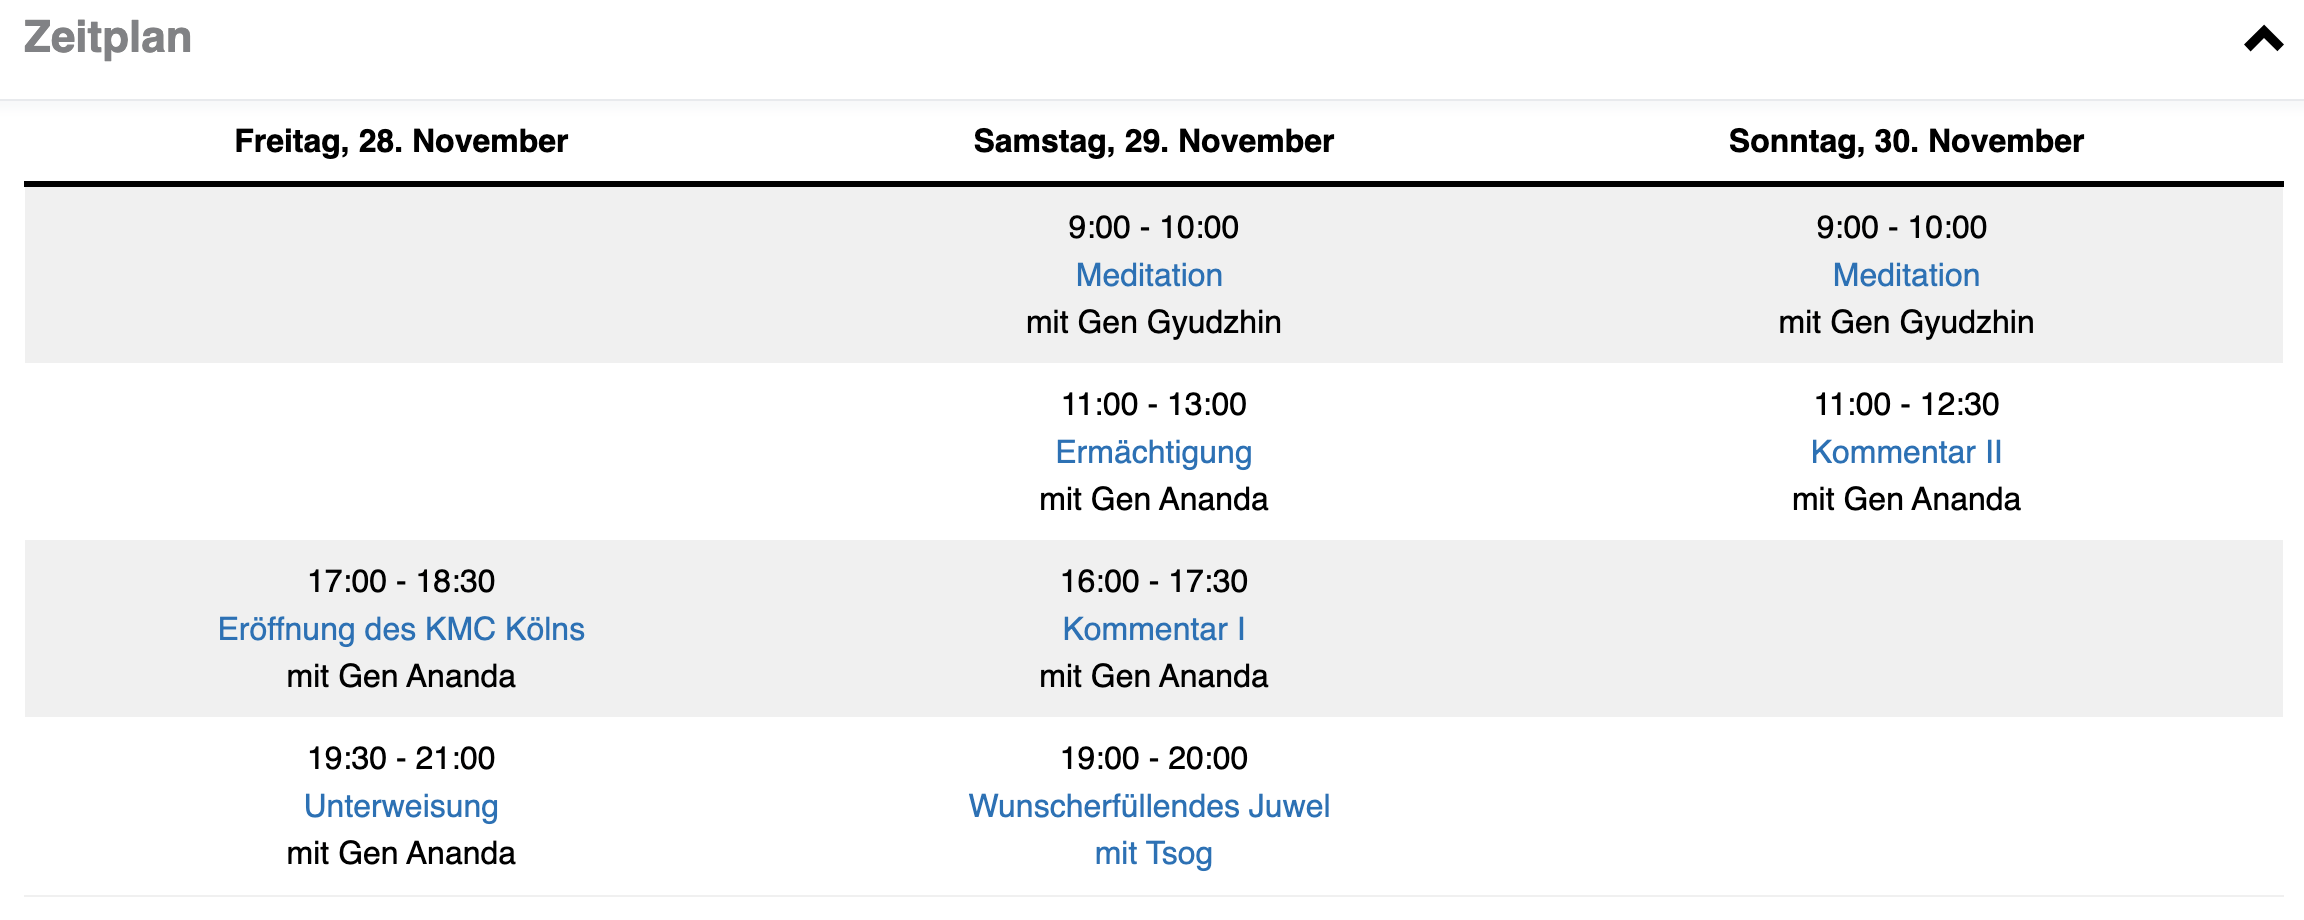
Task: Click the mit Tsog link
Action: click(x=1153, y=853)
